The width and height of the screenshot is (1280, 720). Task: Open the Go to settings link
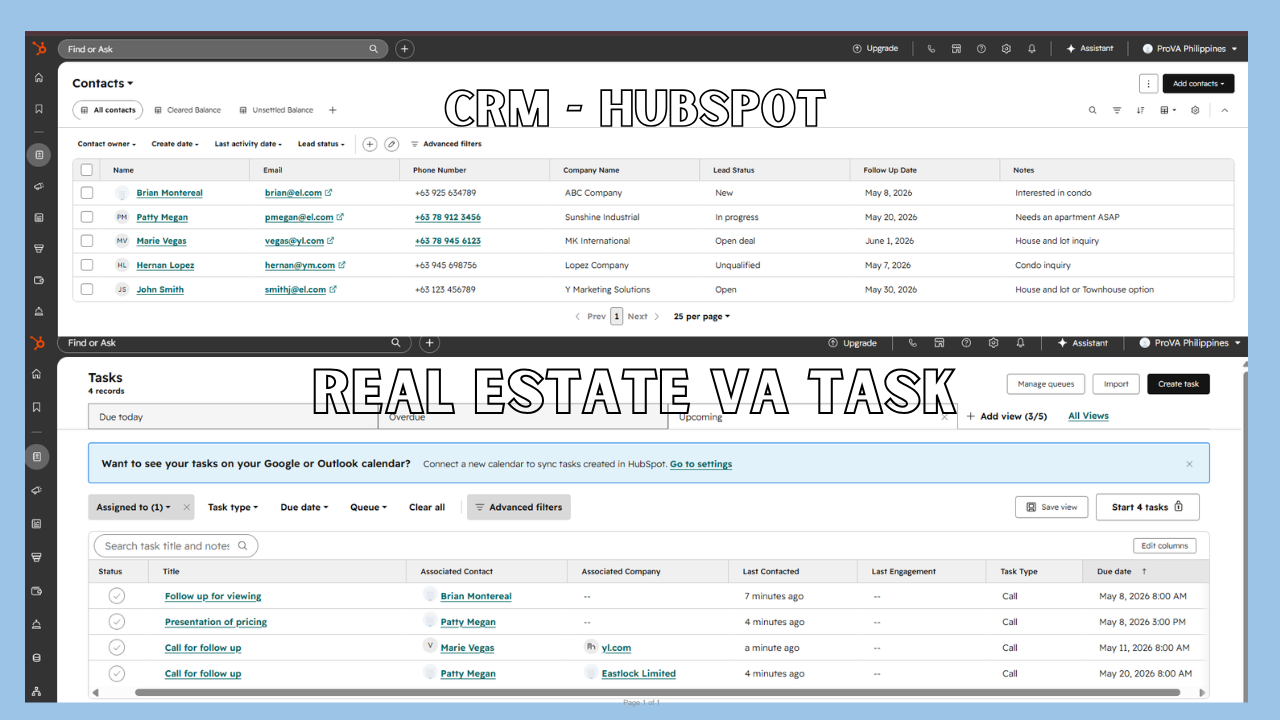click(x=701, y=464)
